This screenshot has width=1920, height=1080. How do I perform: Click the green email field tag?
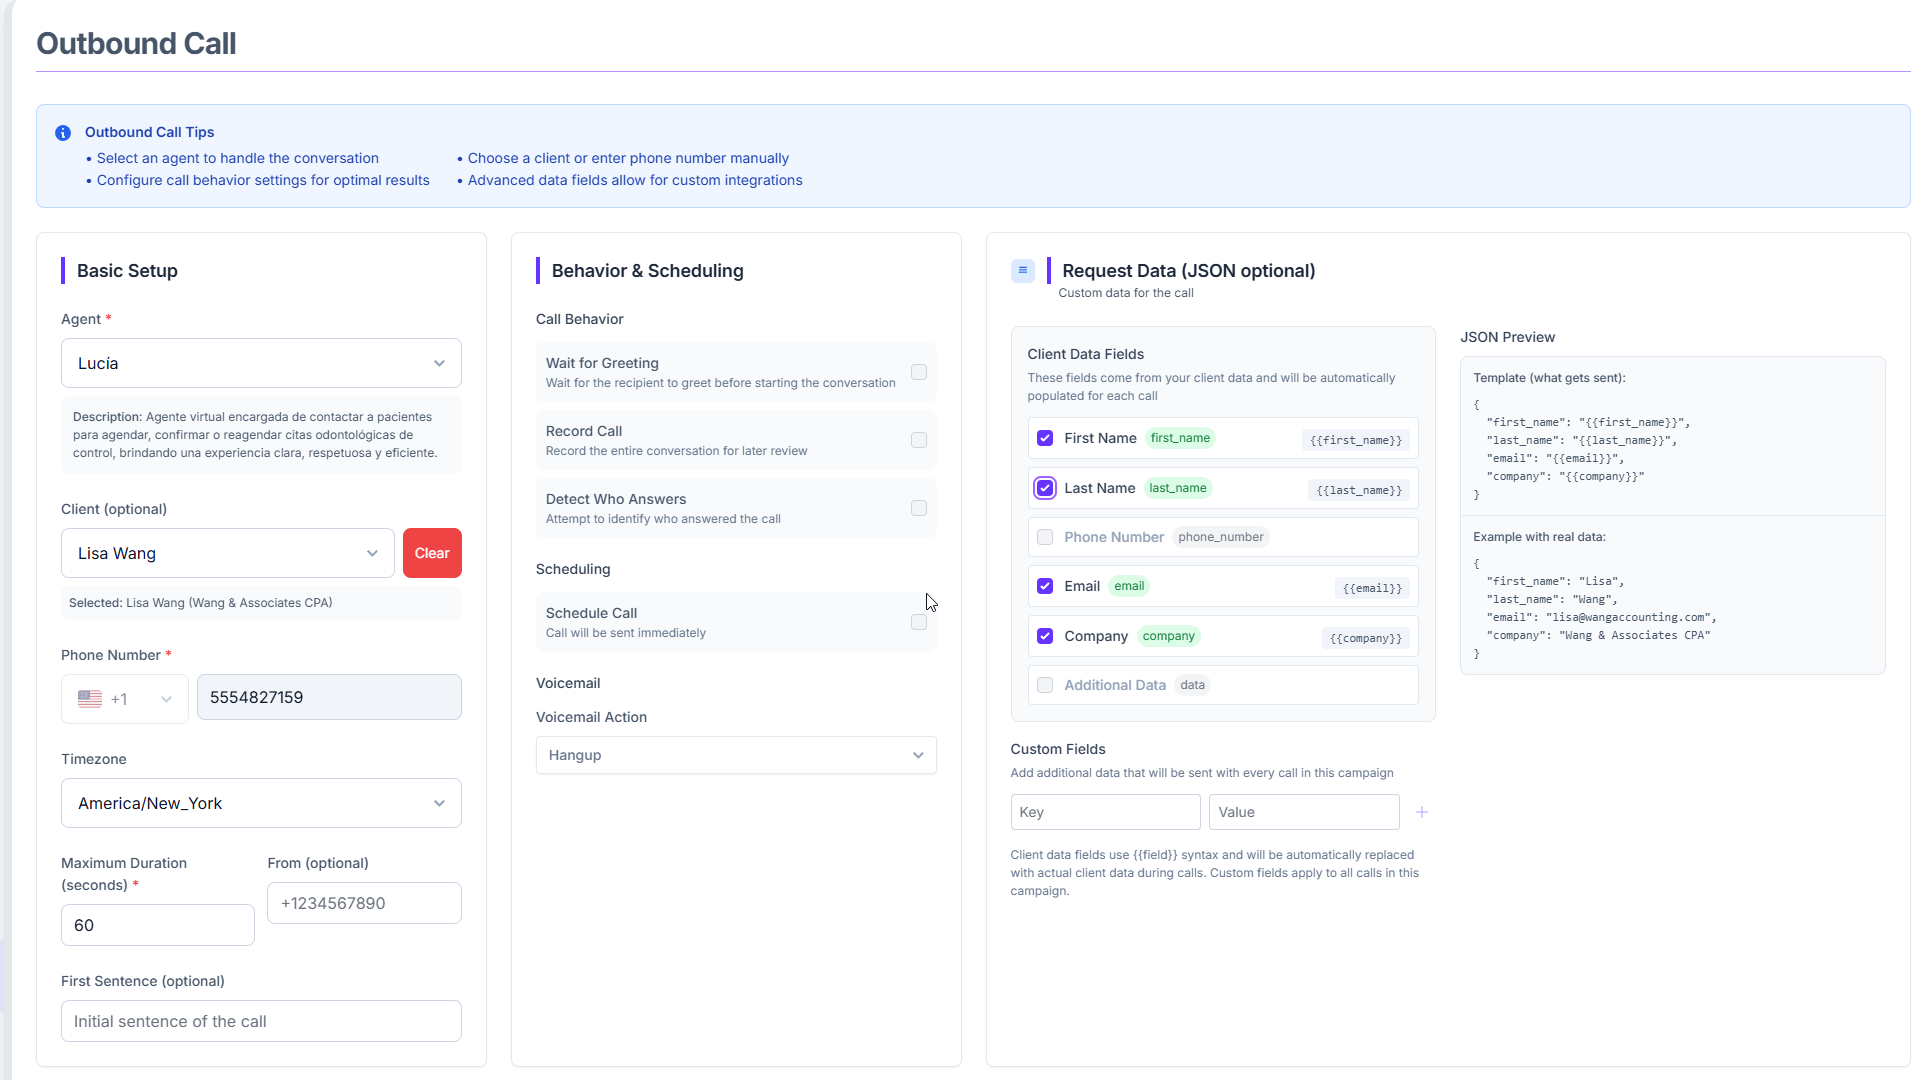pos(1129,586)
